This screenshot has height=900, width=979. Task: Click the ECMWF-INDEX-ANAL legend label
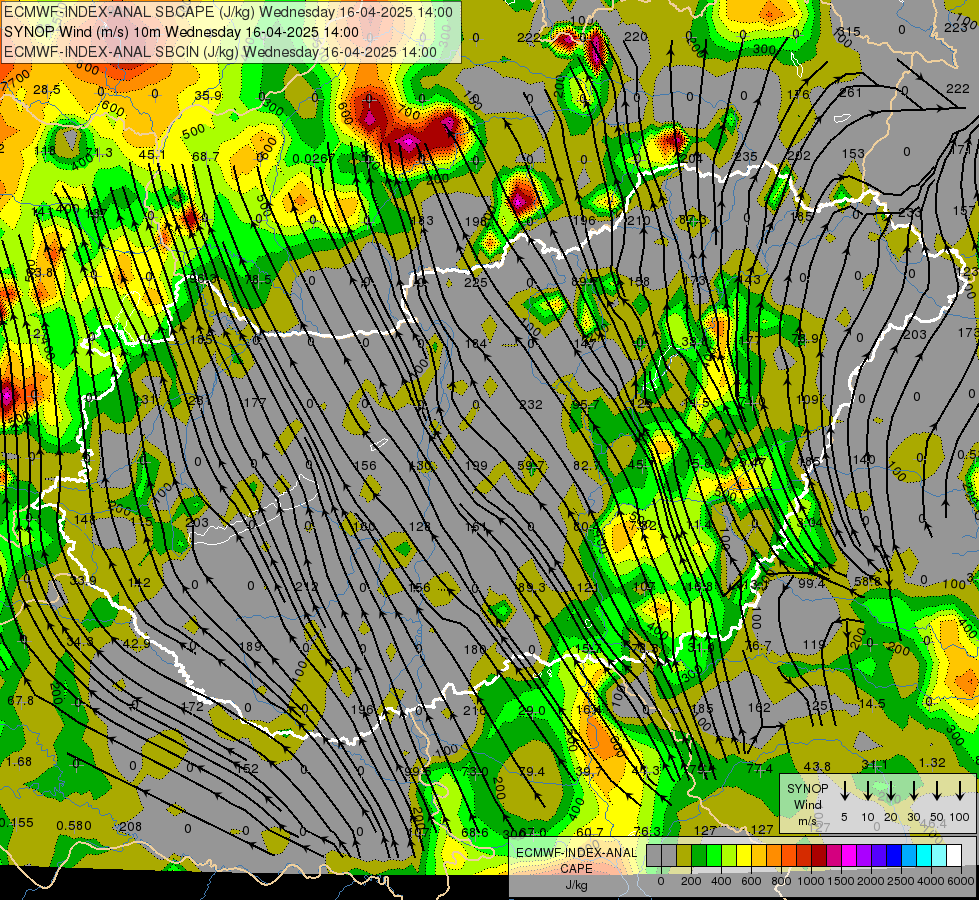pos(576,853)
